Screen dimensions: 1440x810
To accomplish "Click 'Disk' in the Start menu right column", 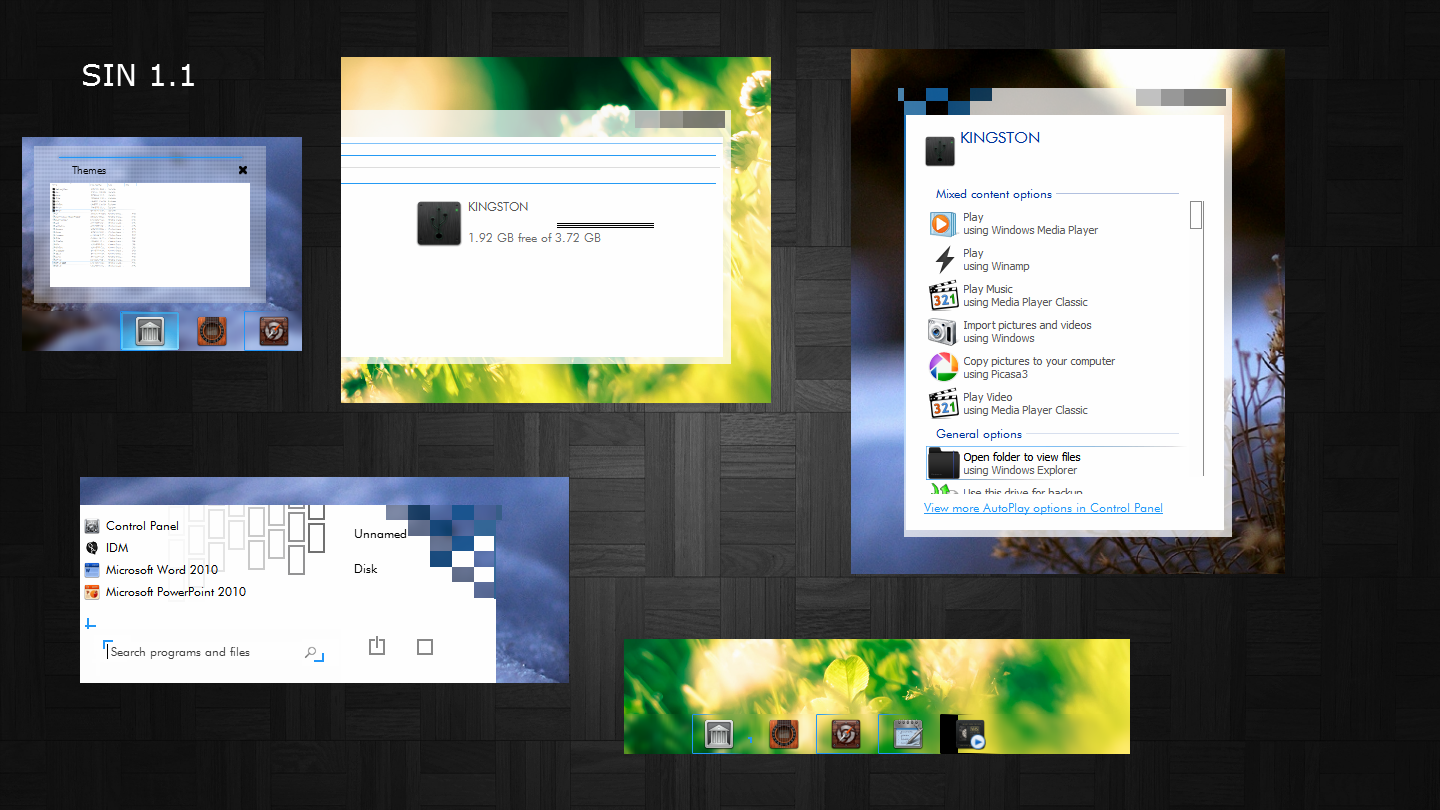I will (366, 569).
